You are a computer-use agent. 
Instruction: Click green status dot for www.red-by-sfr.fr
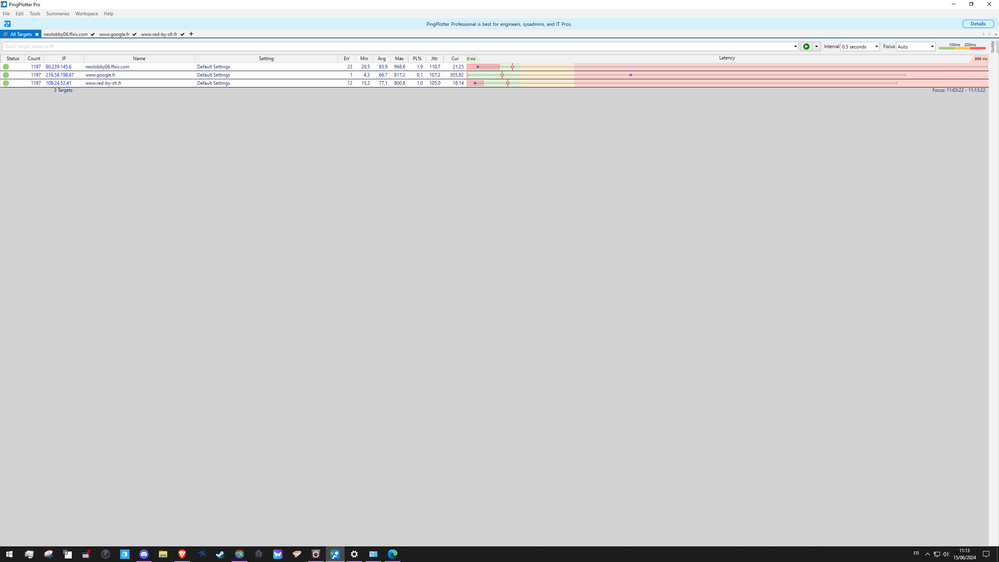[6, 83]
